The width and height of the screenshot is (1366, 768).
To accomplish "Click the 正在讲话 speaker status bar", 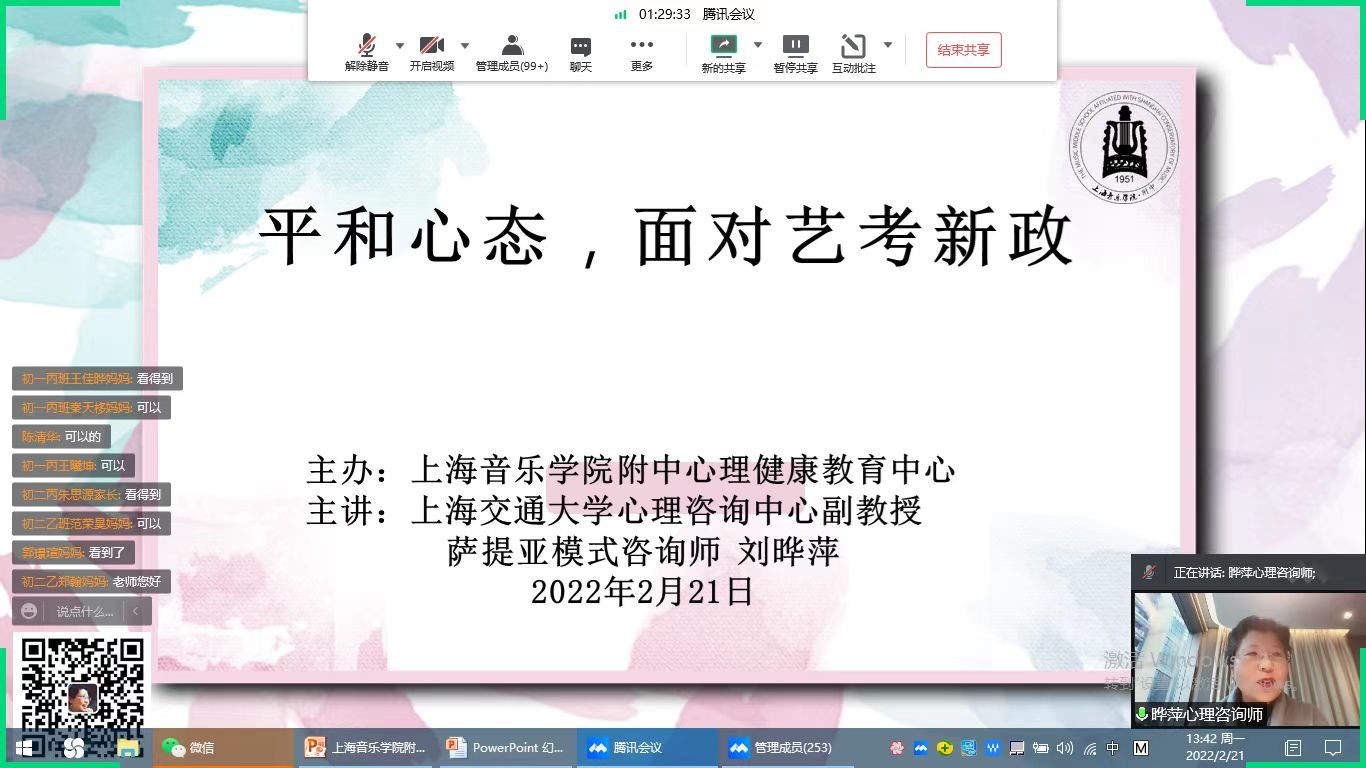I will coord(1248,573).
